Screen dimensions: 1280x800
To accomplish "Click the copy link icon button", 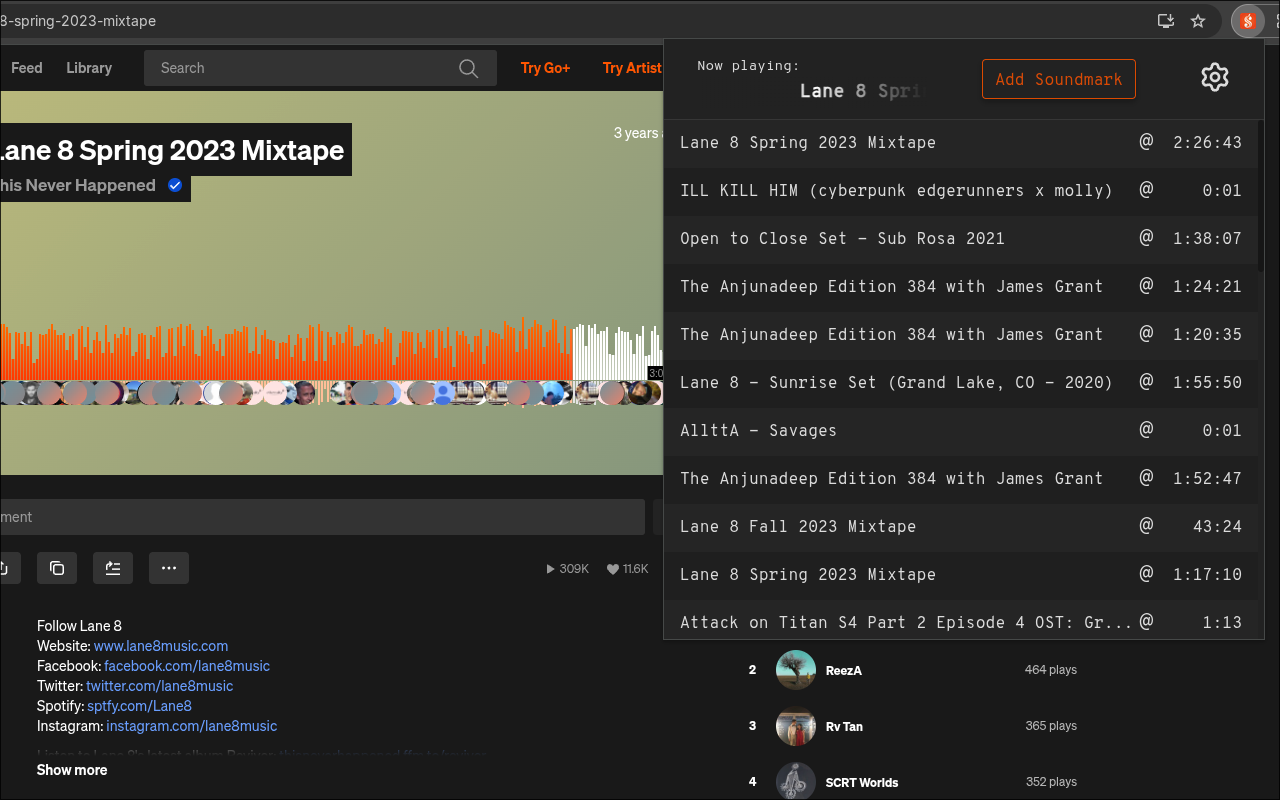I will click(x=57, y=568).
